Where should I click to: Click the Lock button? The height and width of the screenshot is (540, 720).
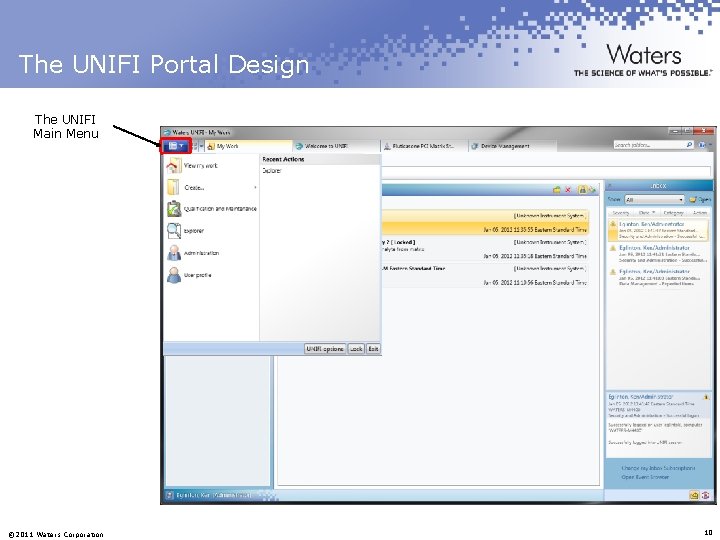[356, 349]
